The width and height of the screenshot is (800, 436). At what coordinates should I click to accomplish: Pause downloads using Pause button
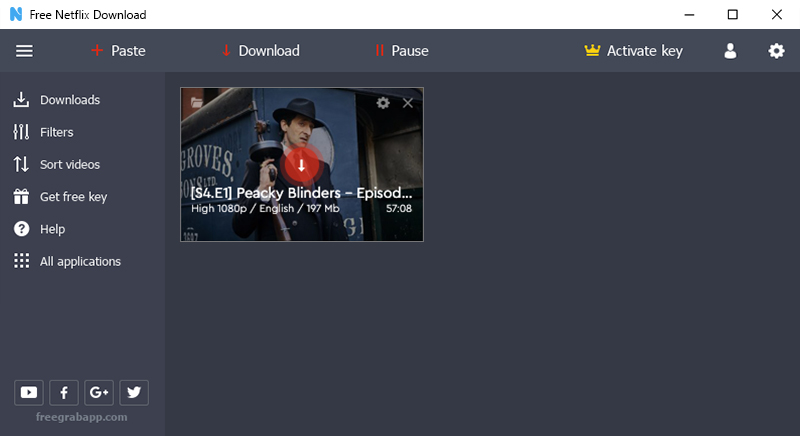click(401, 51)
